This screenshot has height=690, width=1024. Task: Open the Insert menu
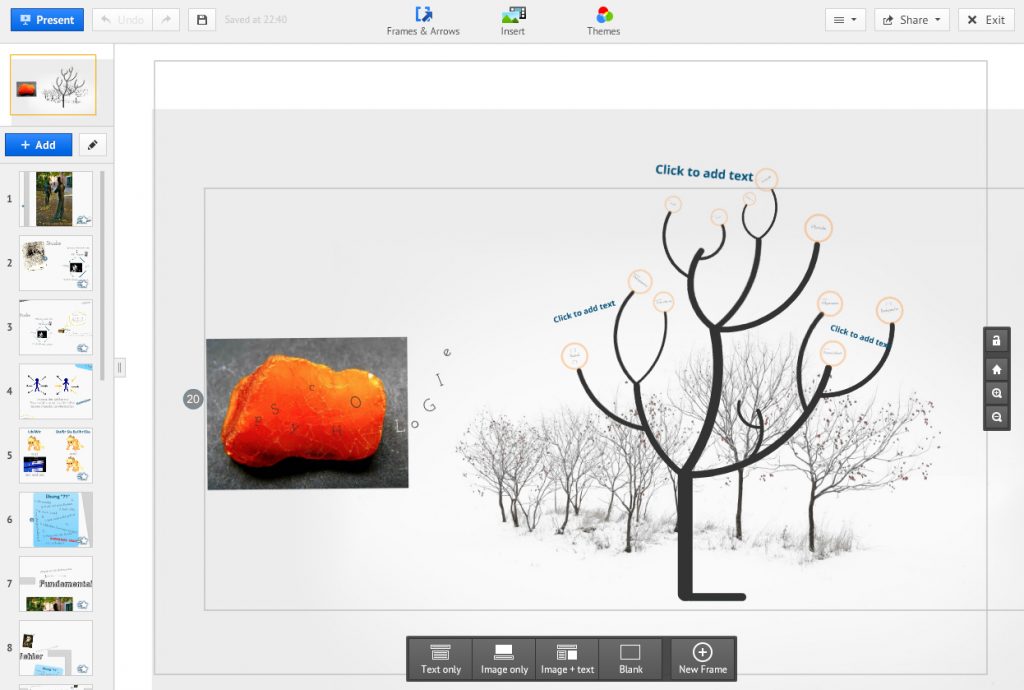513,21
